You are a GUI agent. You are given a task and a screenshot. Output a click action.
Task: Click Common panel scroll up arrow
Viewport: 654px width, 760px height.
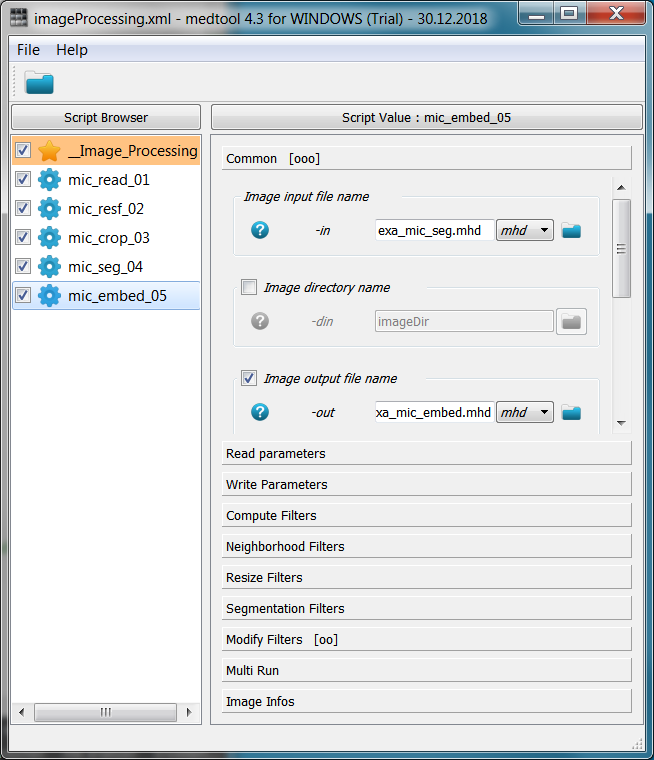point(622,188)
